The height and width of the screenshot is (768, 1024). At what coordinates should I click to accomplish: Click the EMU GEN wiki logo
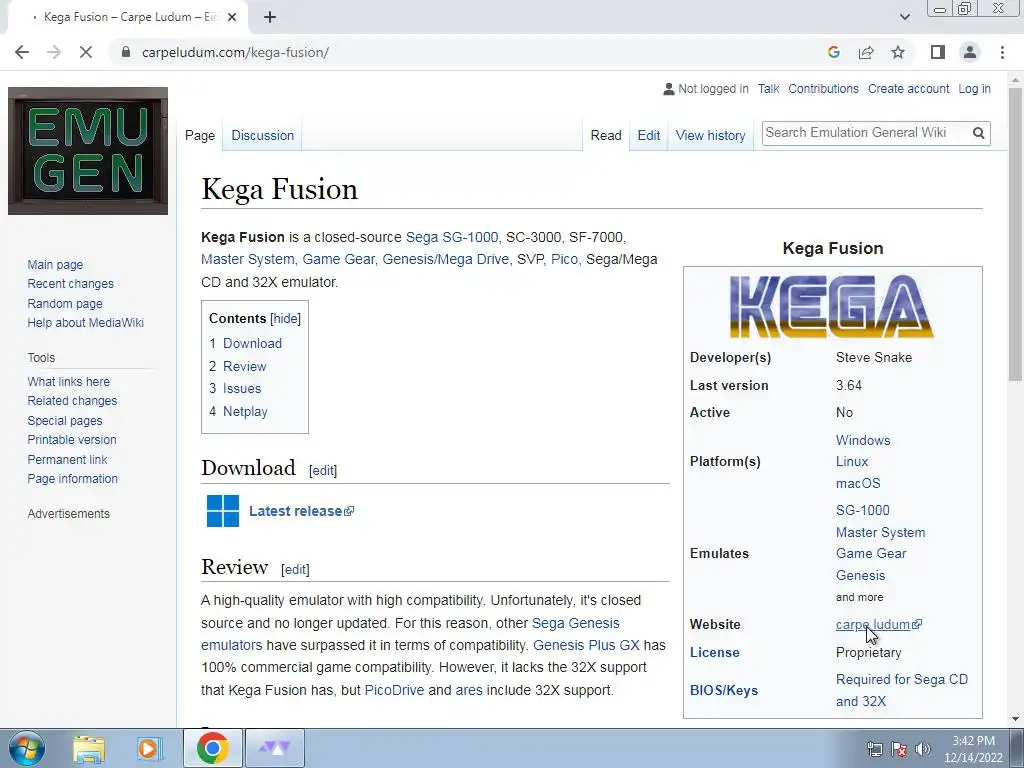(x=88, y=151)
